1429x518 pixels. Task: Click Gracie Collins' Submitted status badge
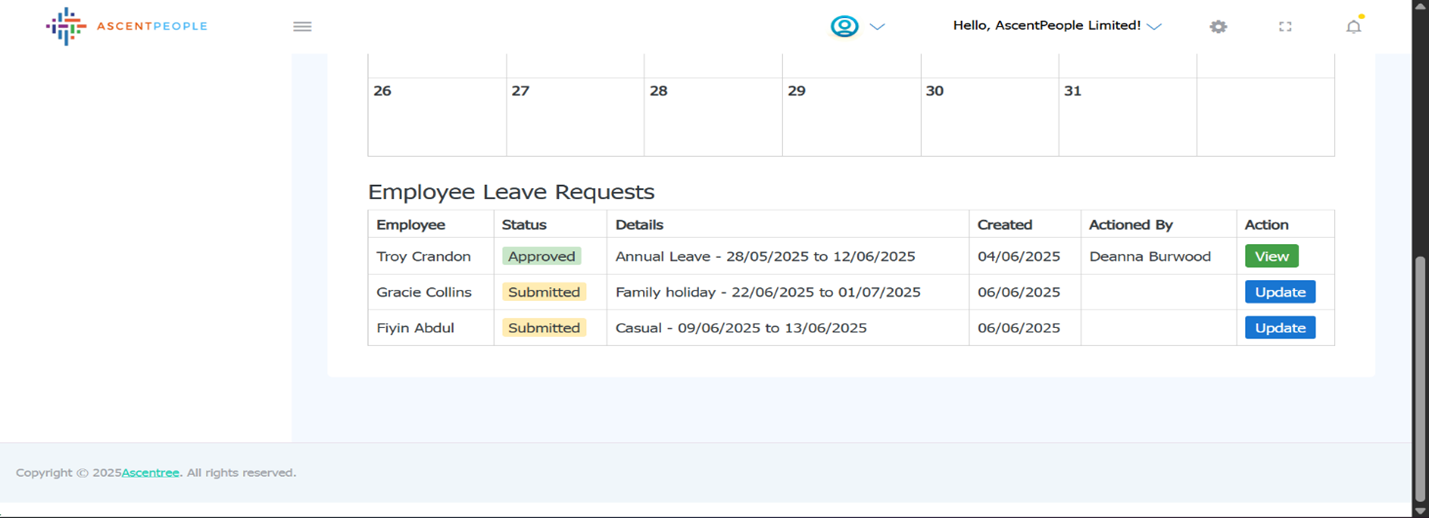[x=544, y=292]
